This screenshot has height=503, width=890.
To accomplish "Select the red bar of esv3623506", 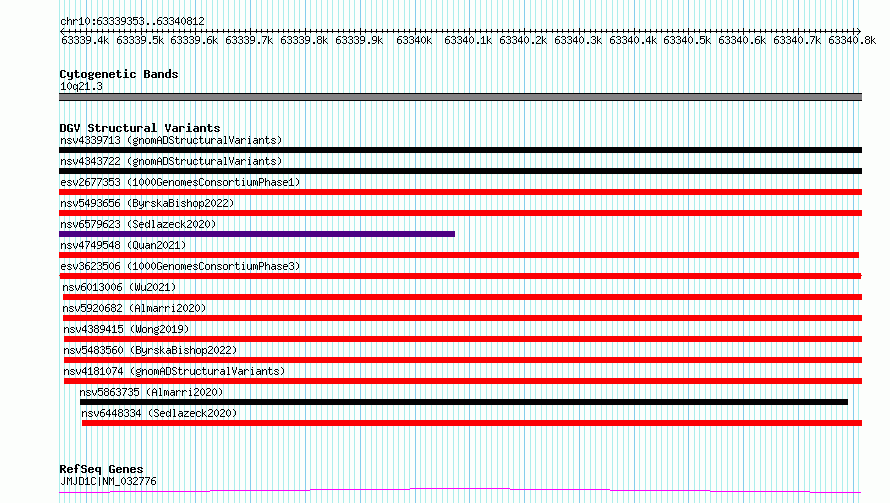I will tap(460, 276).
